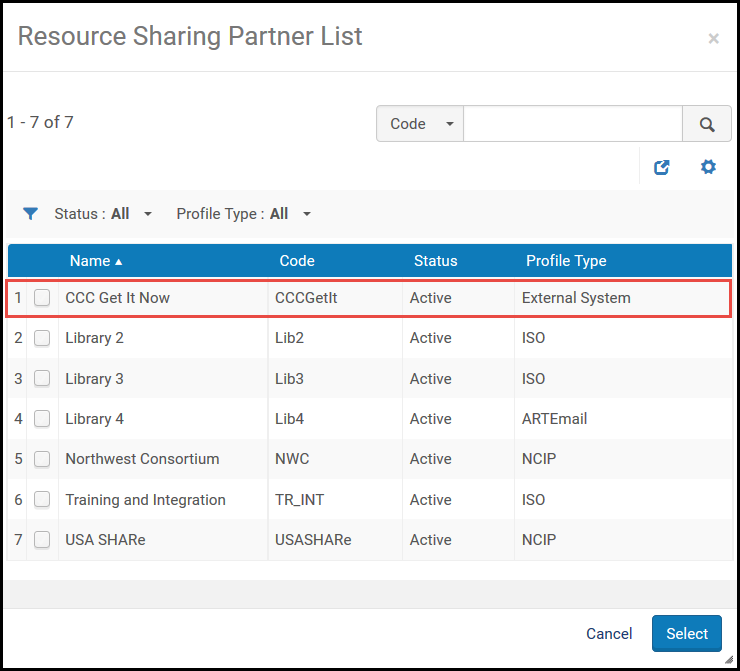The image size is (740, 671).
Task: Expand the Status All filter dropdown
Action: pos(103,214)
